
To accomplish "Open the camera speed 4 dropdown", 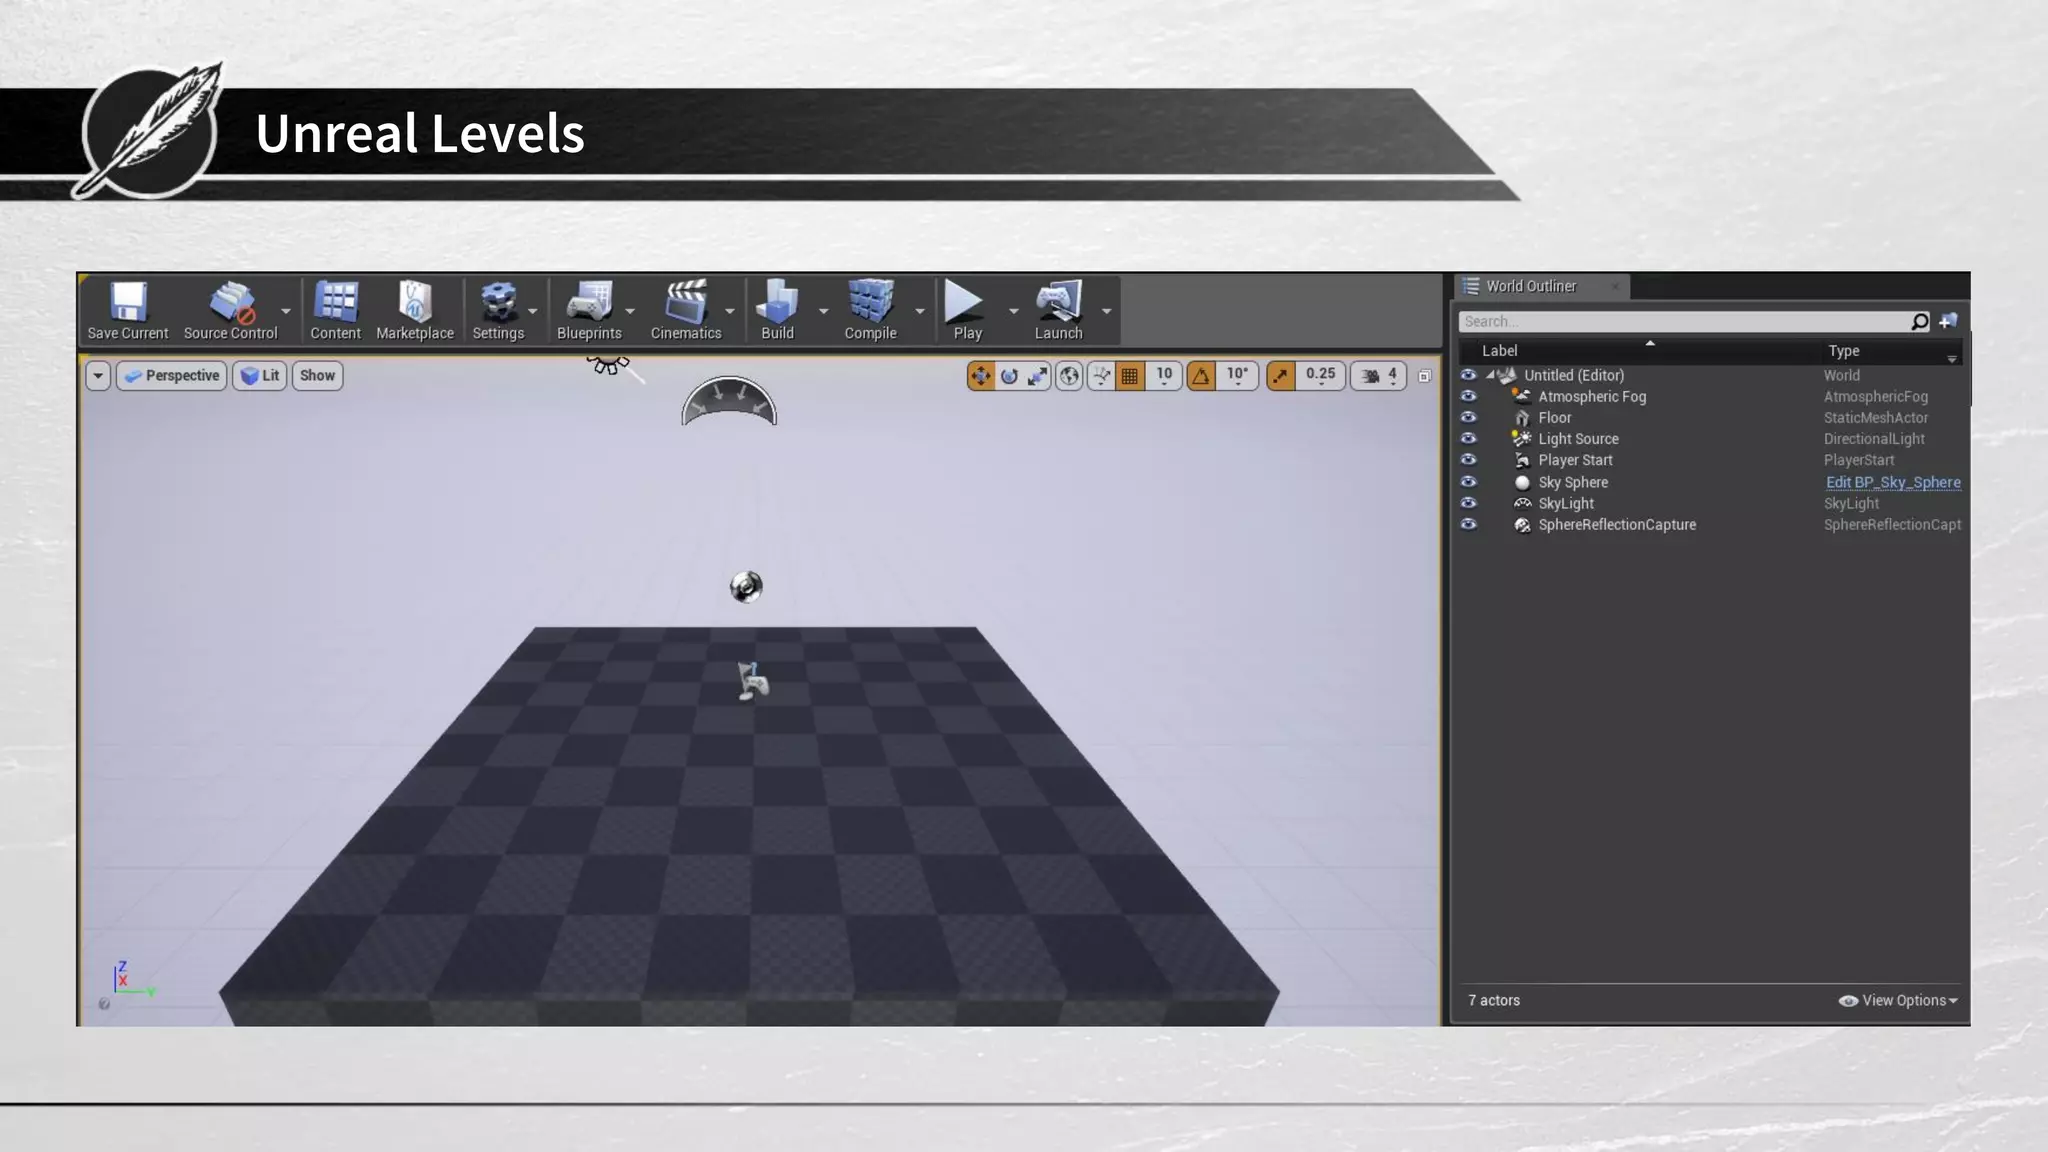I will click(x=1379, y=376).
